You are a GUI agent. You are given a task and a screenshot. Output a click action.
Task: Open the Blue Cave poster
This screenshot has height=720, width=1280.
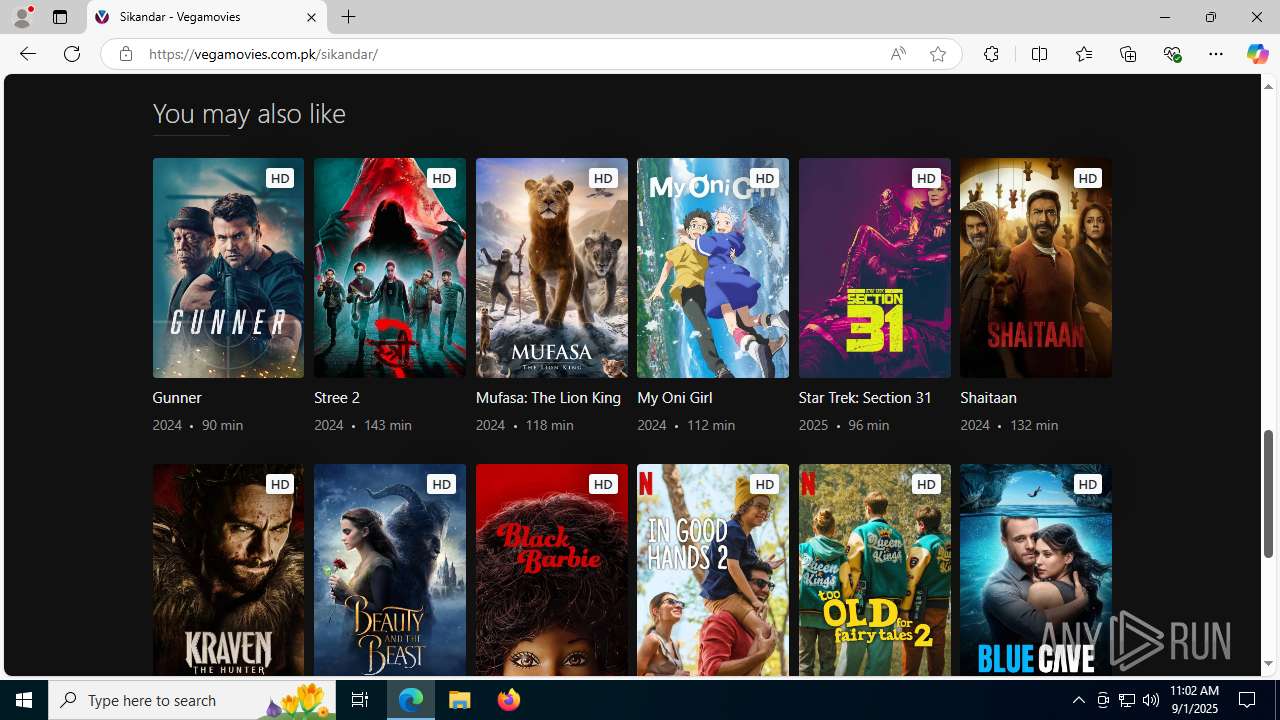pos(1036,570)
